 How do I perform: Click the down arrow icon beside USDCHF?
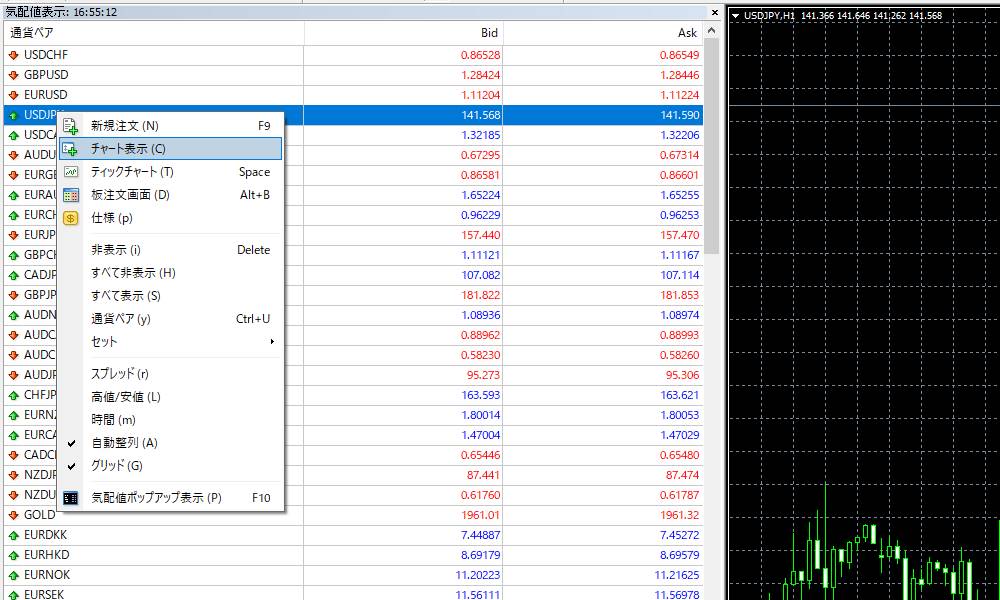(x=13, y=55)
